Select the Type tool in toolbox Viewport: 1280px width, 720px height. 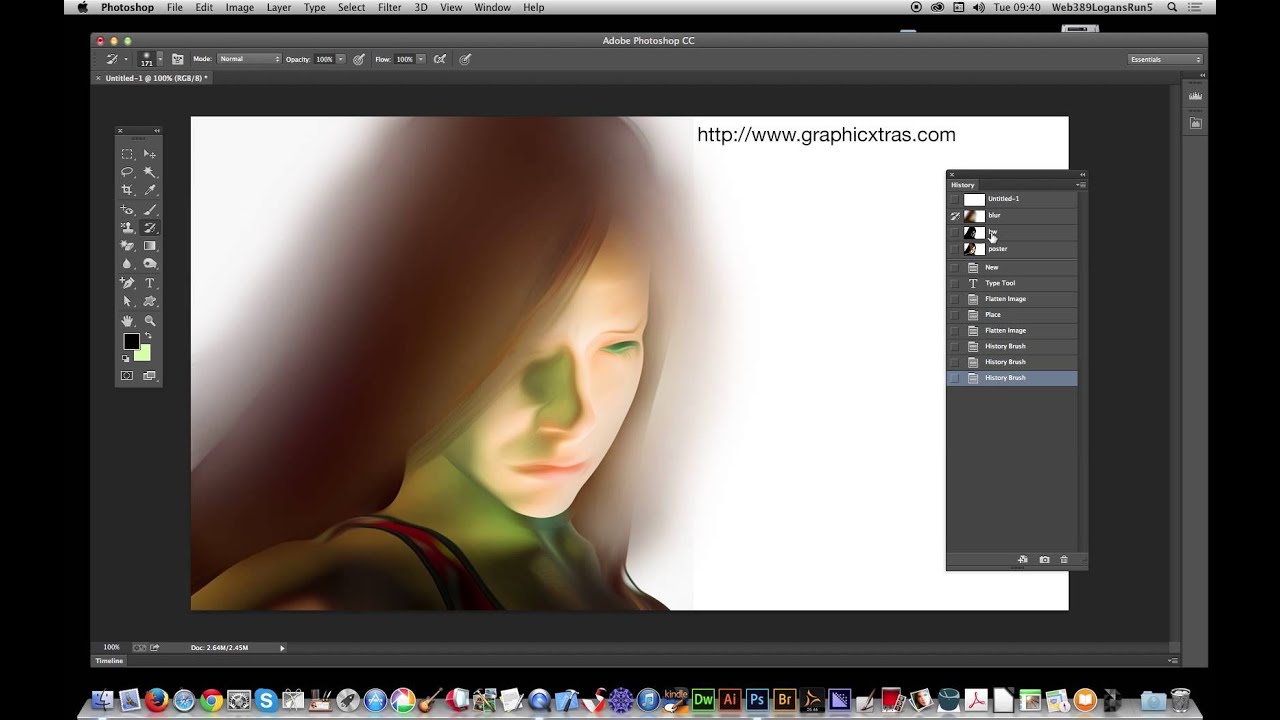coord(149,283)
